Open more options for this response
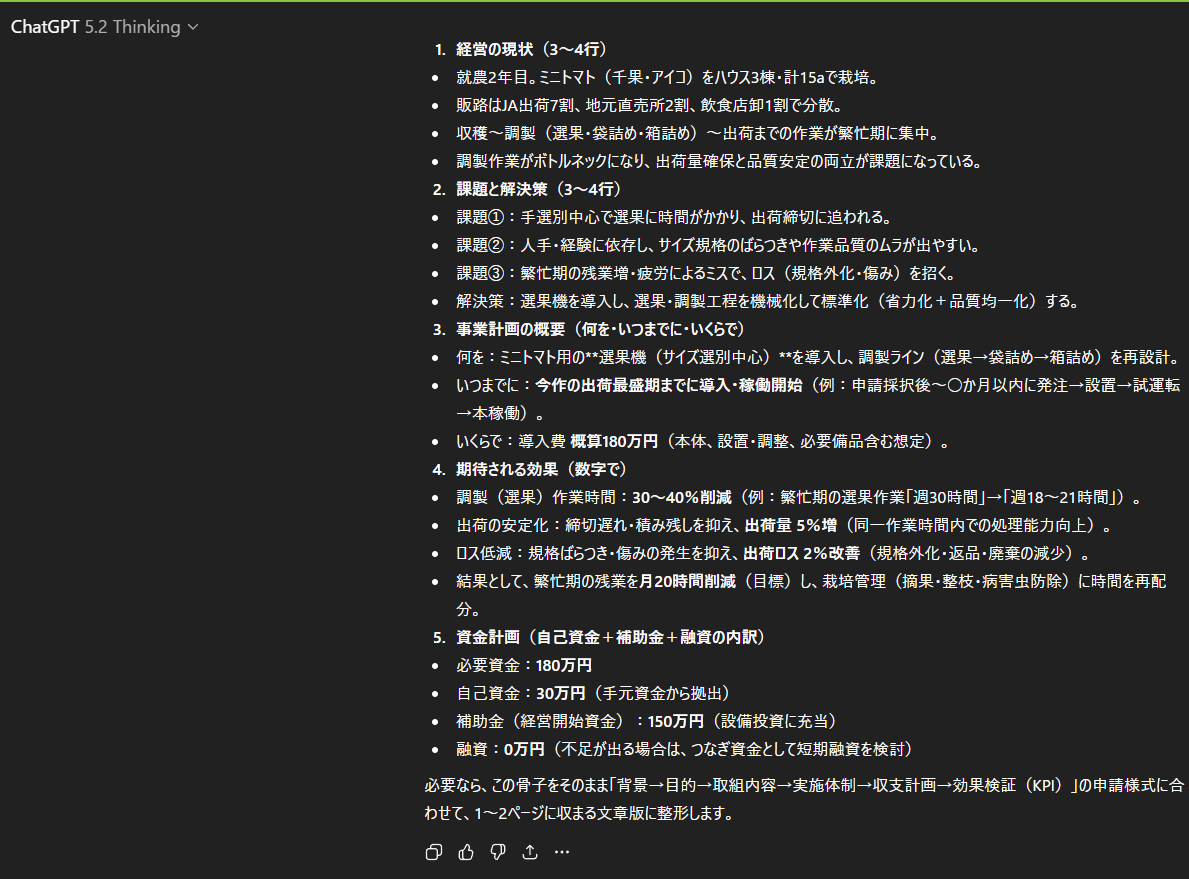 [x=562, y=851]
